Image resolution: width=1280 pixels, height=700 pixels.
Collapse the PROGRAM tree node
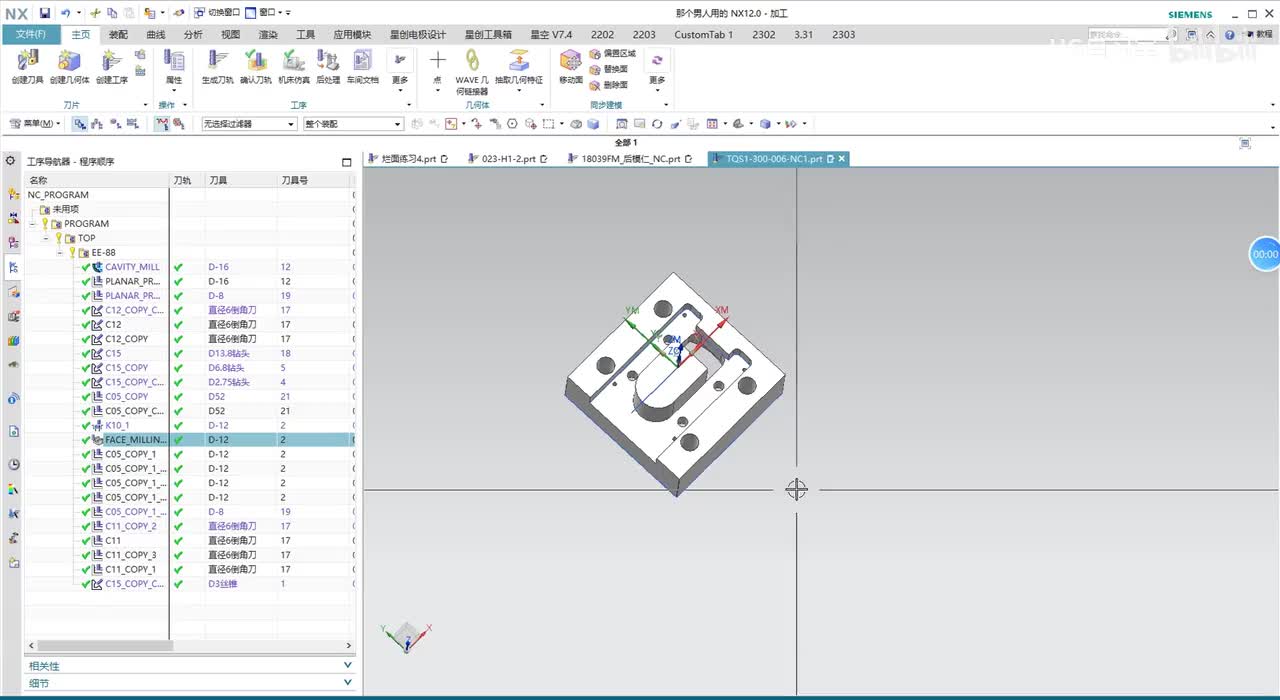(x=33, y=224)
